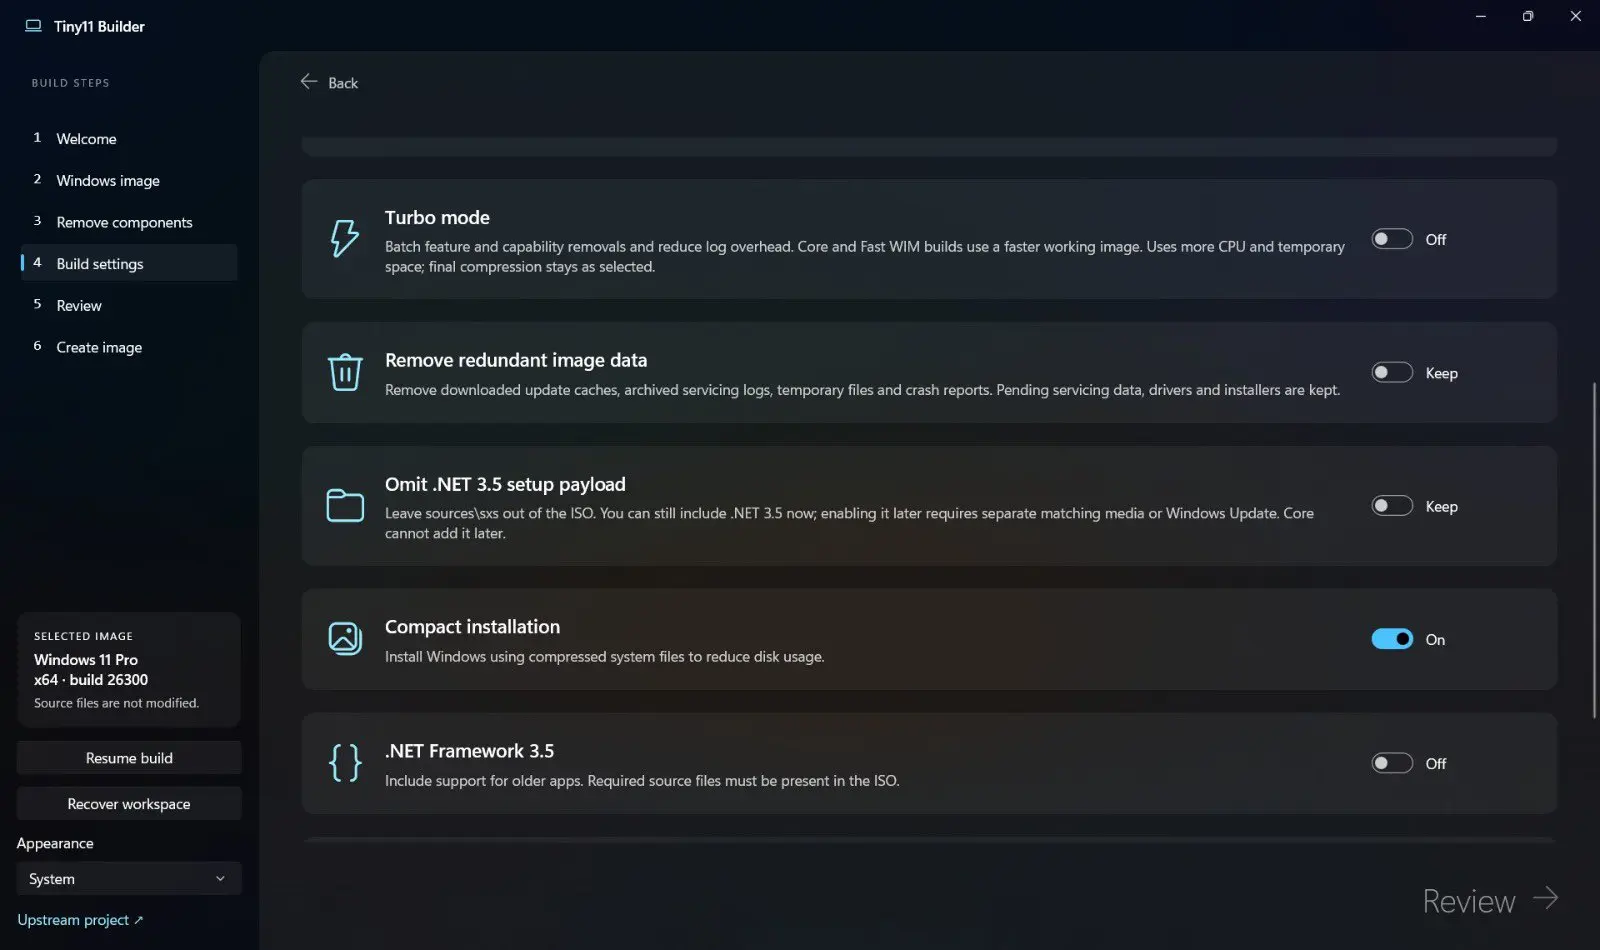The height and width of the screenshot is (950, 1600).
Task: Open the Windows image step
Action: (x=129, y=180)
